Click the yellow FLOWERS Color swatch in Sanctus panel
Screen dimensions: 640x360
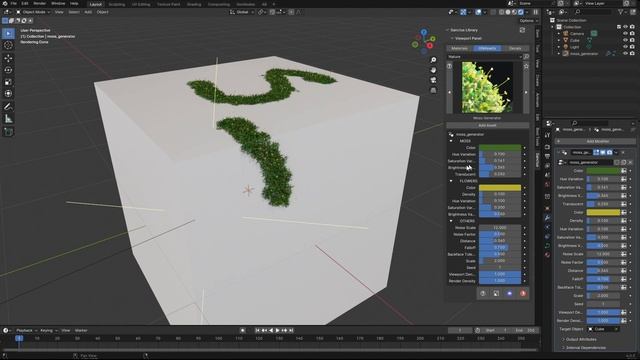point(500,188)
